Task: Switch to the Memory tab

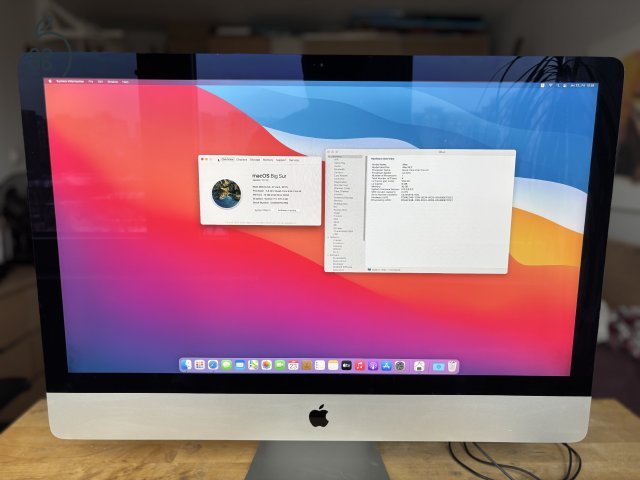Action: pos(268,160)
